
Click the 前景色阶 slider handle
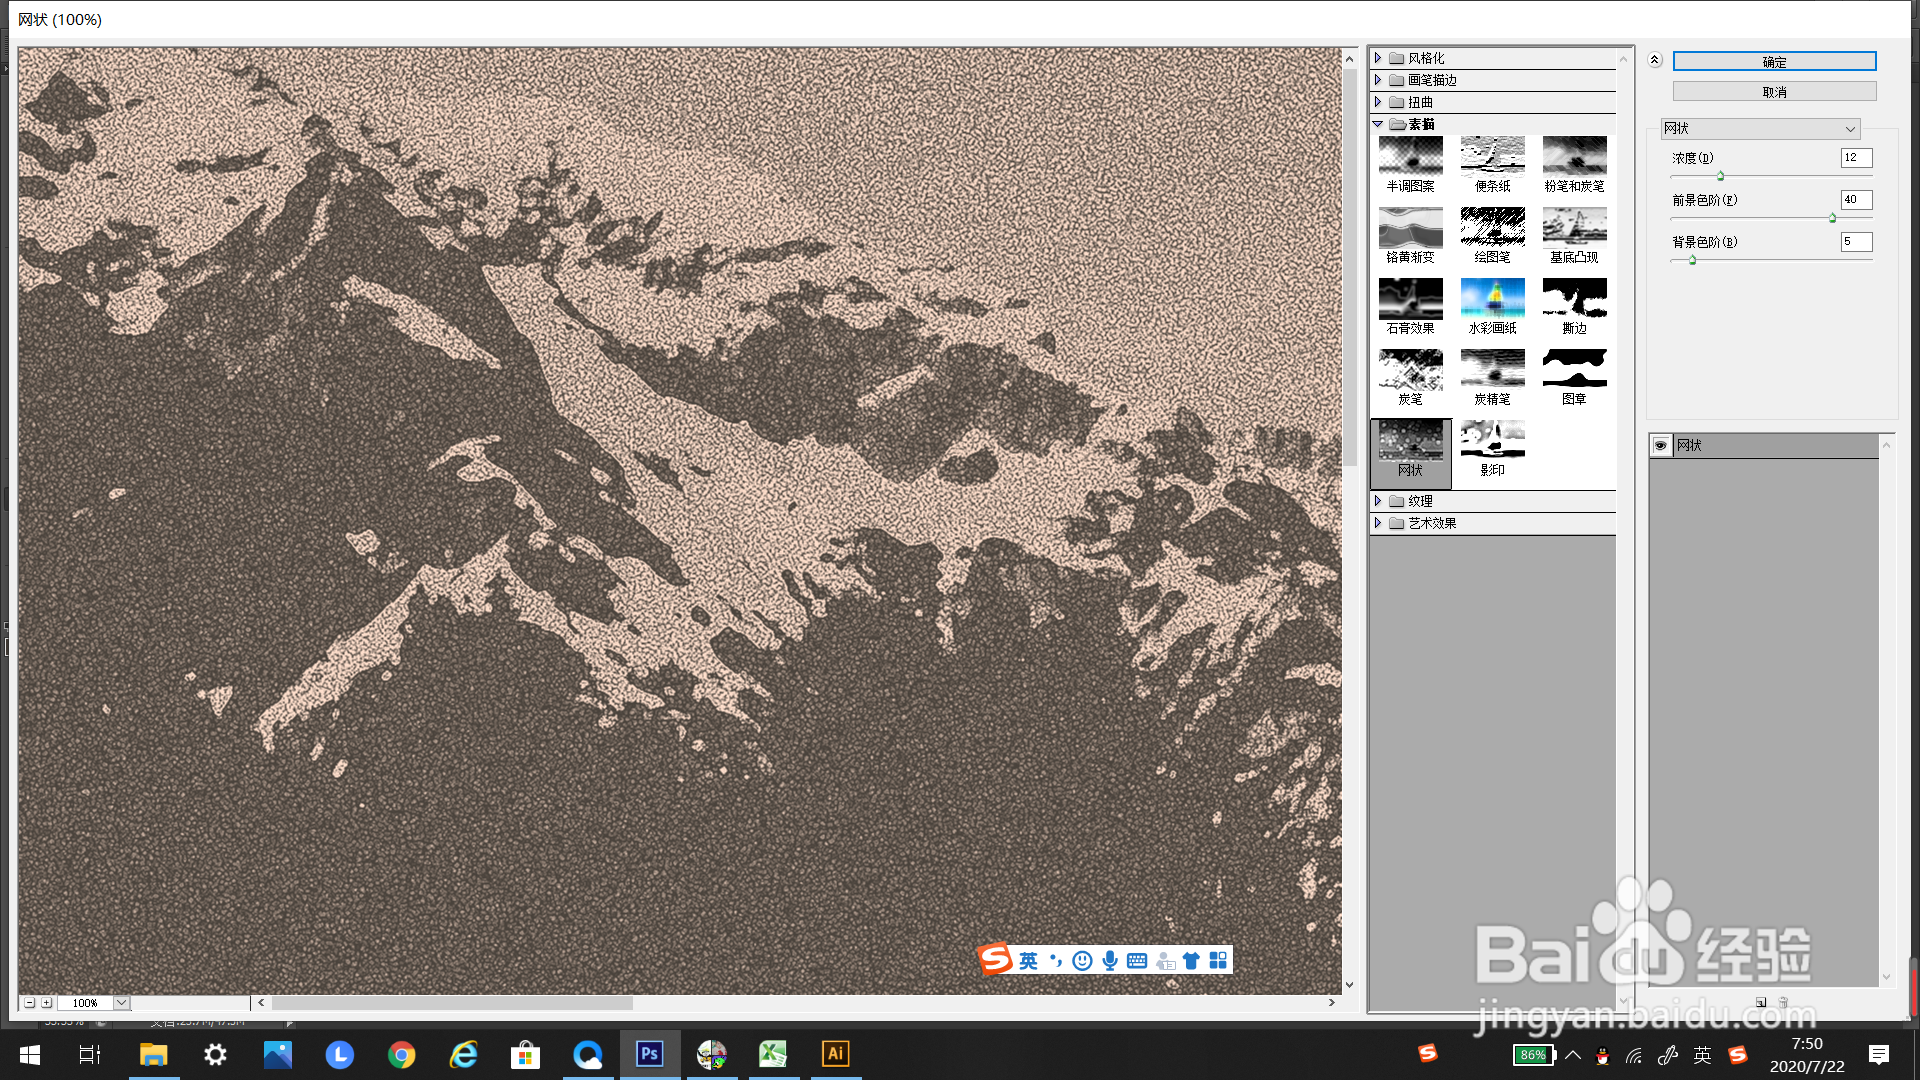click(x=1832, y=218)
